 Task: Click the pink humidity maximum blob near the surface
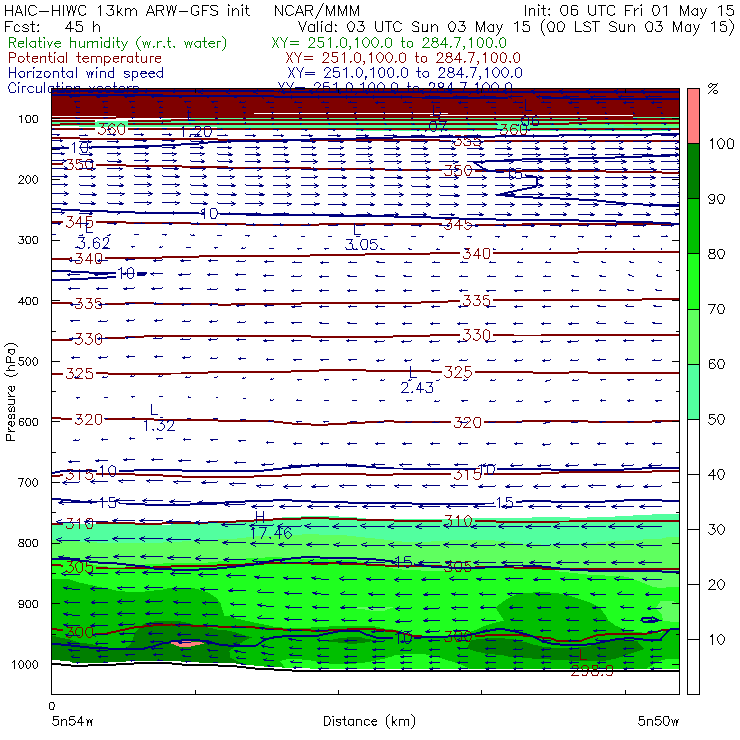(187, 643)
